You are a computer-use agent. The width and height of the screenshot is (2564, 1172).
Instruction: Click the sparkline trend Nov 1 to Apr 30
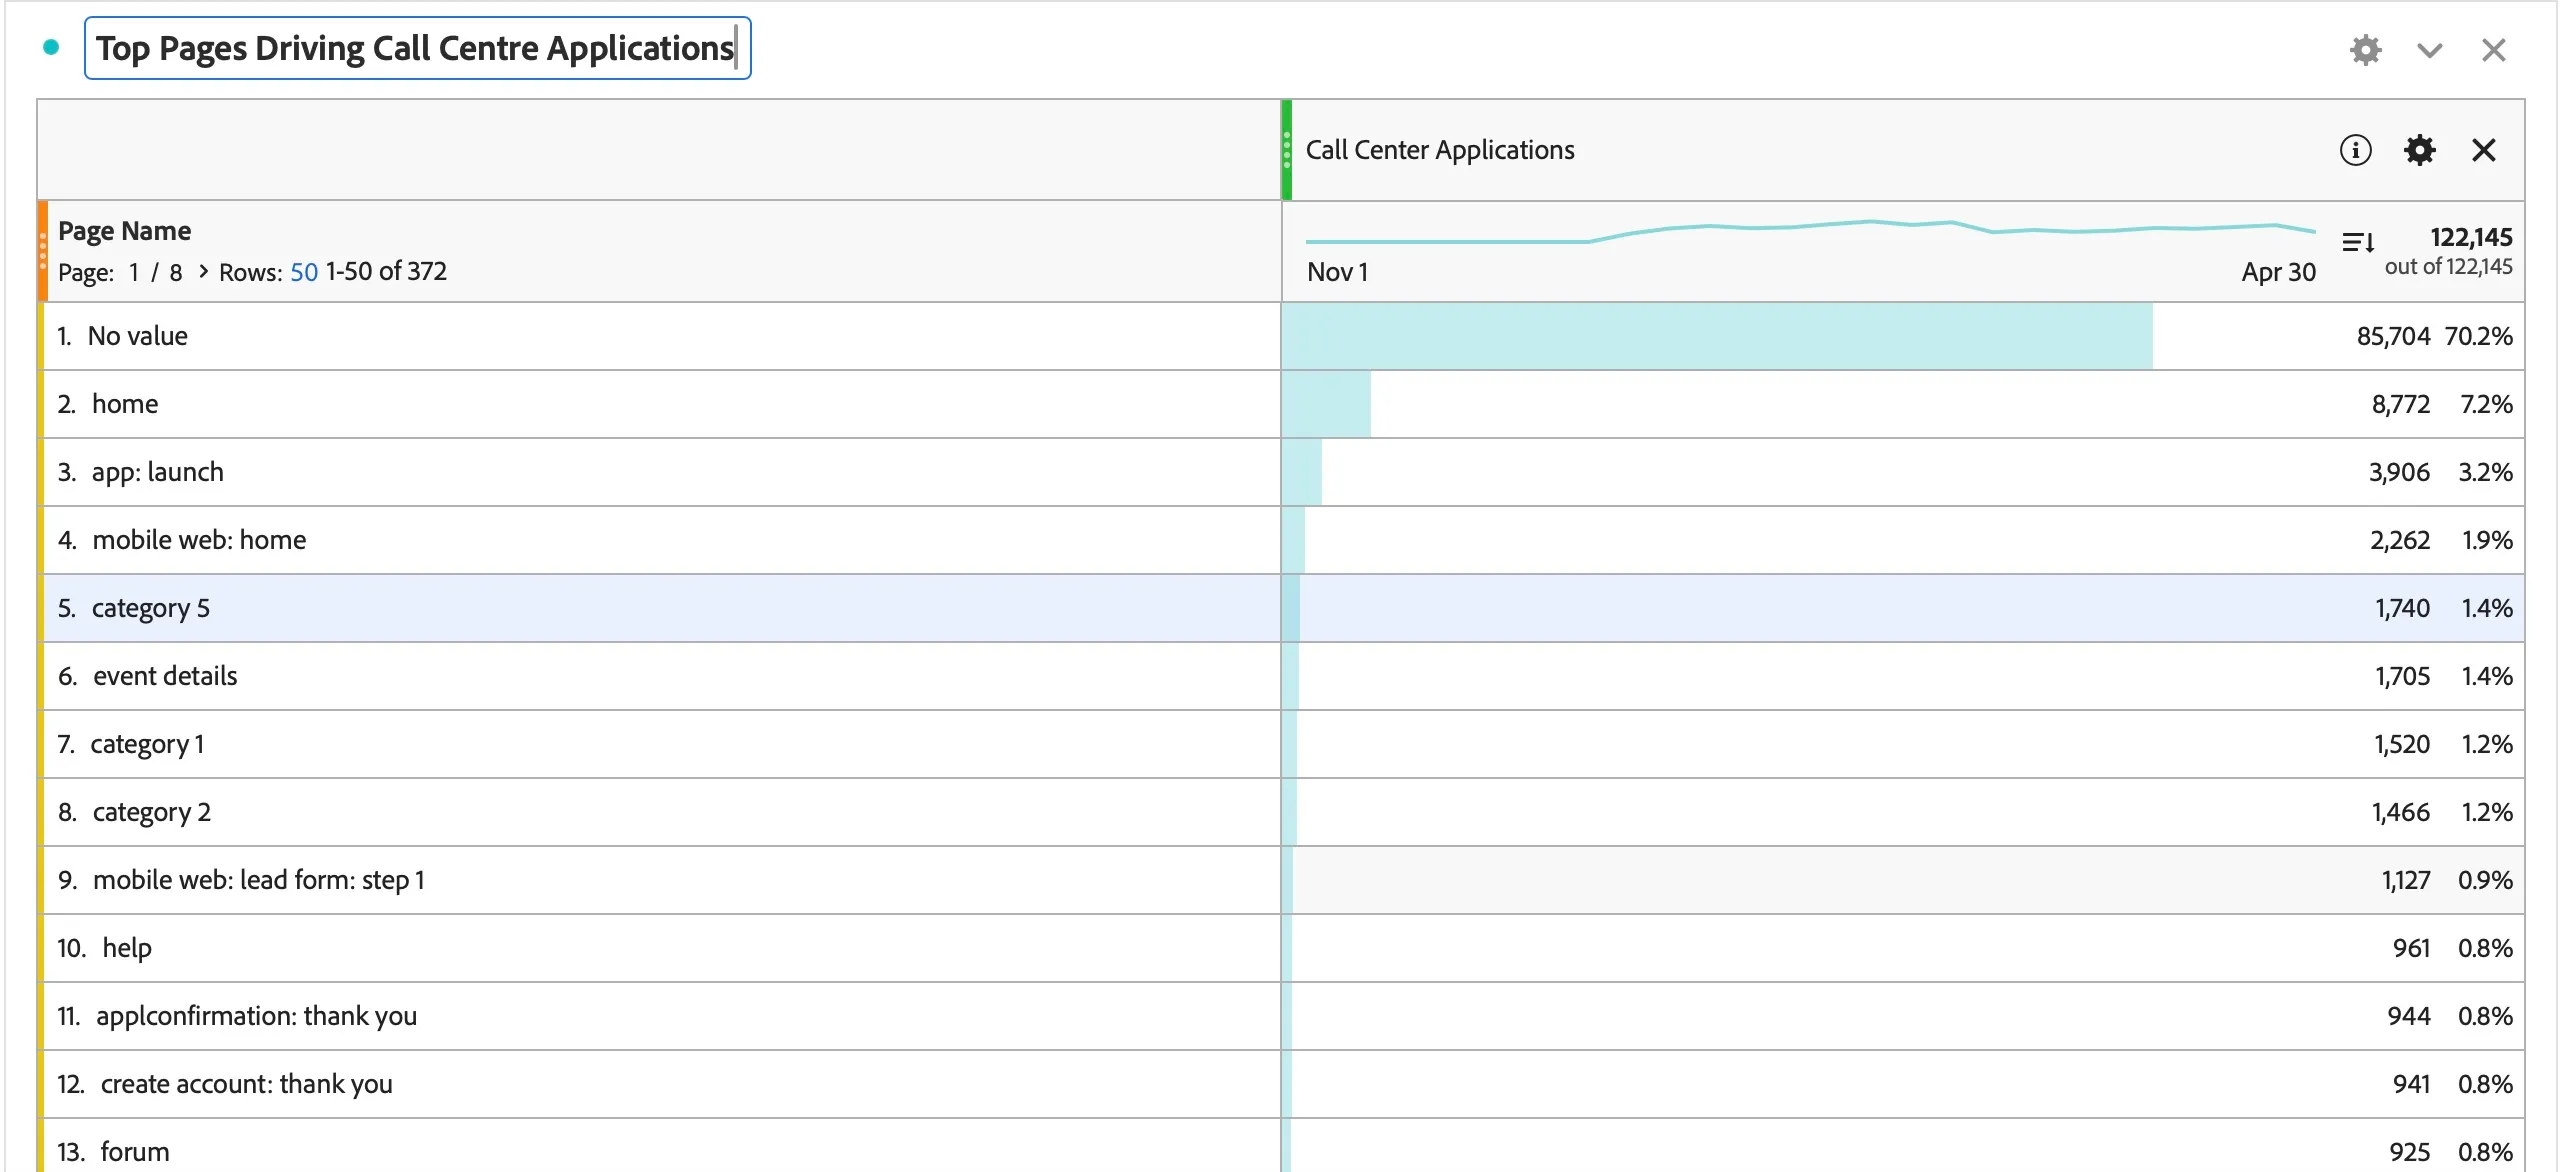(1810, 232)
